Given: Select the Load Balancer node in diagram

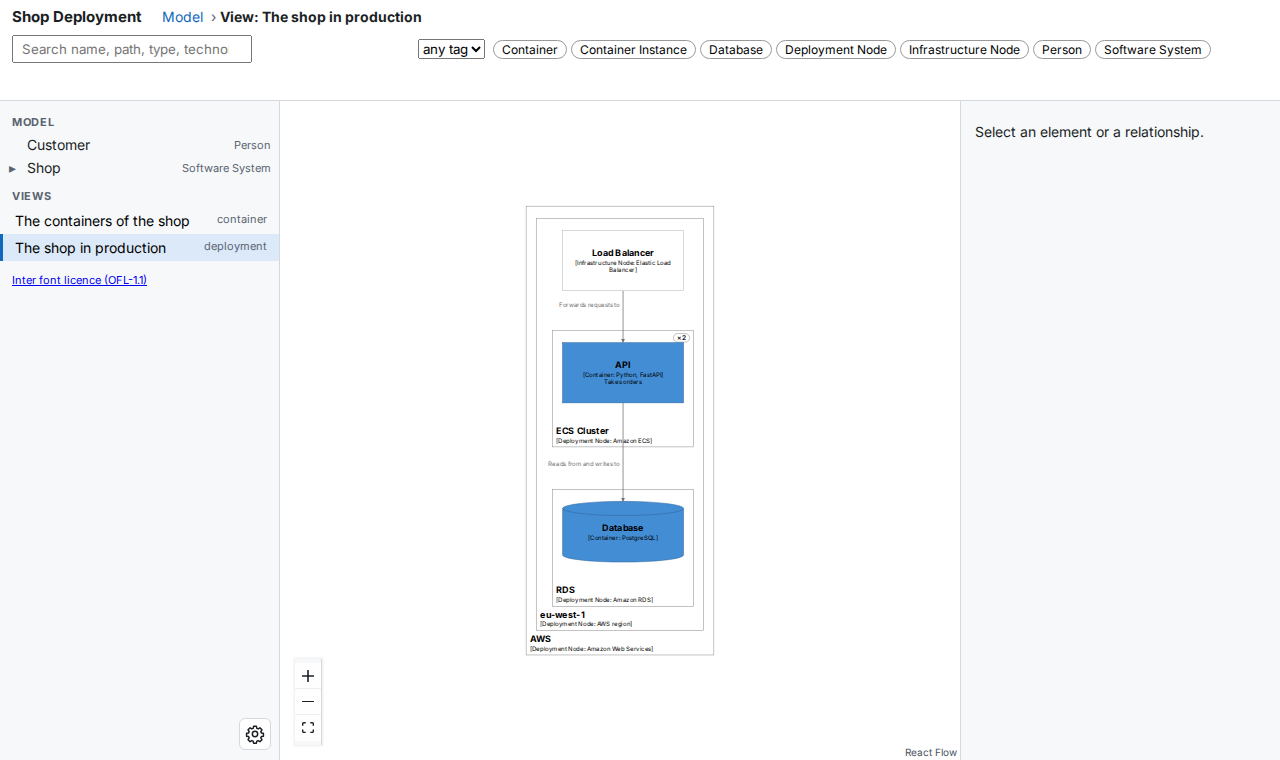Looking at the screenshot, I should (x=623, y=260).
